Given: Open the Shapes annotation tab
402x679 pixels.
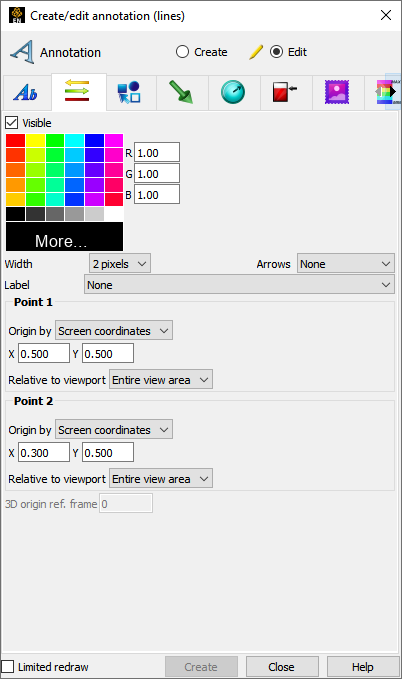Looking at the screenshot, I should point(129,92).
